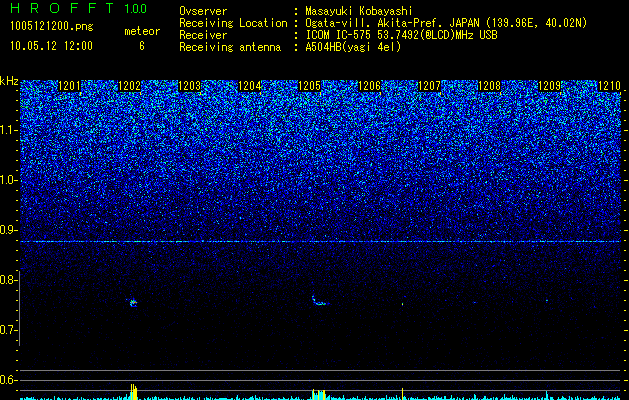The image size is (629, 400).
Task: Click the Ovserver field label
Action: [203, 12]
